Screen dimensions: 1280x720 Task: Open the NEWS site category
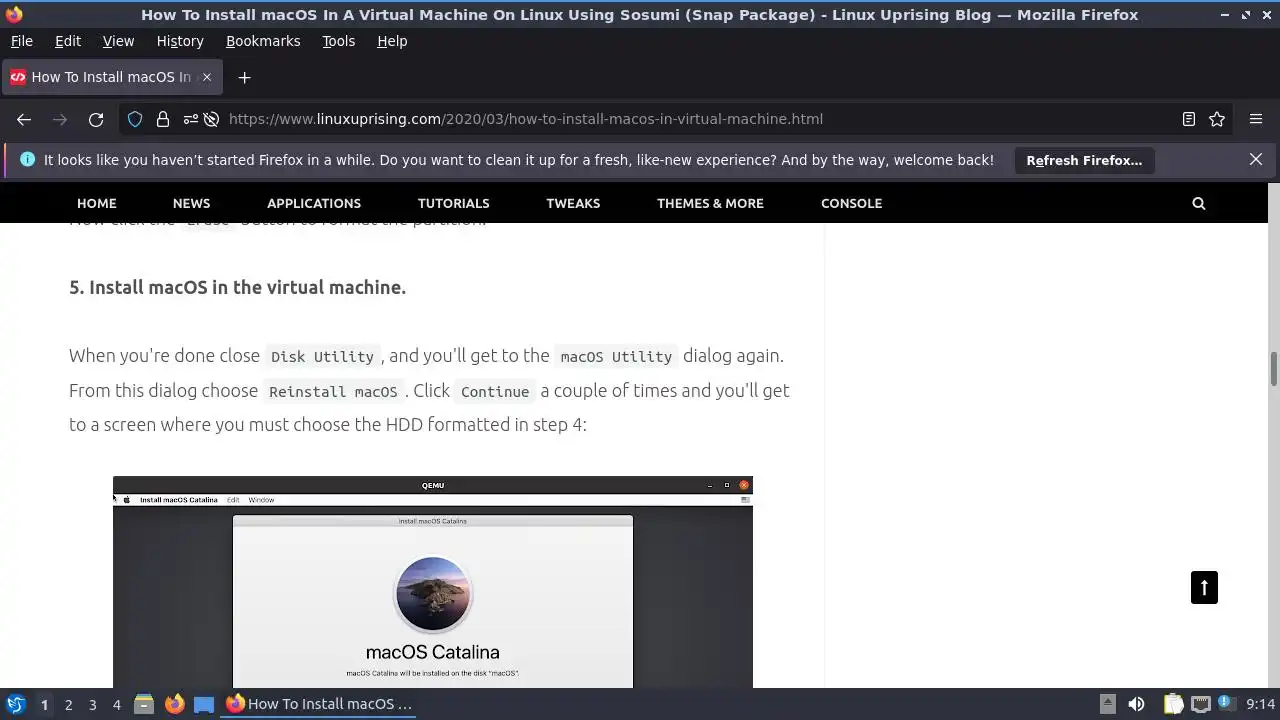click(191, 203)
